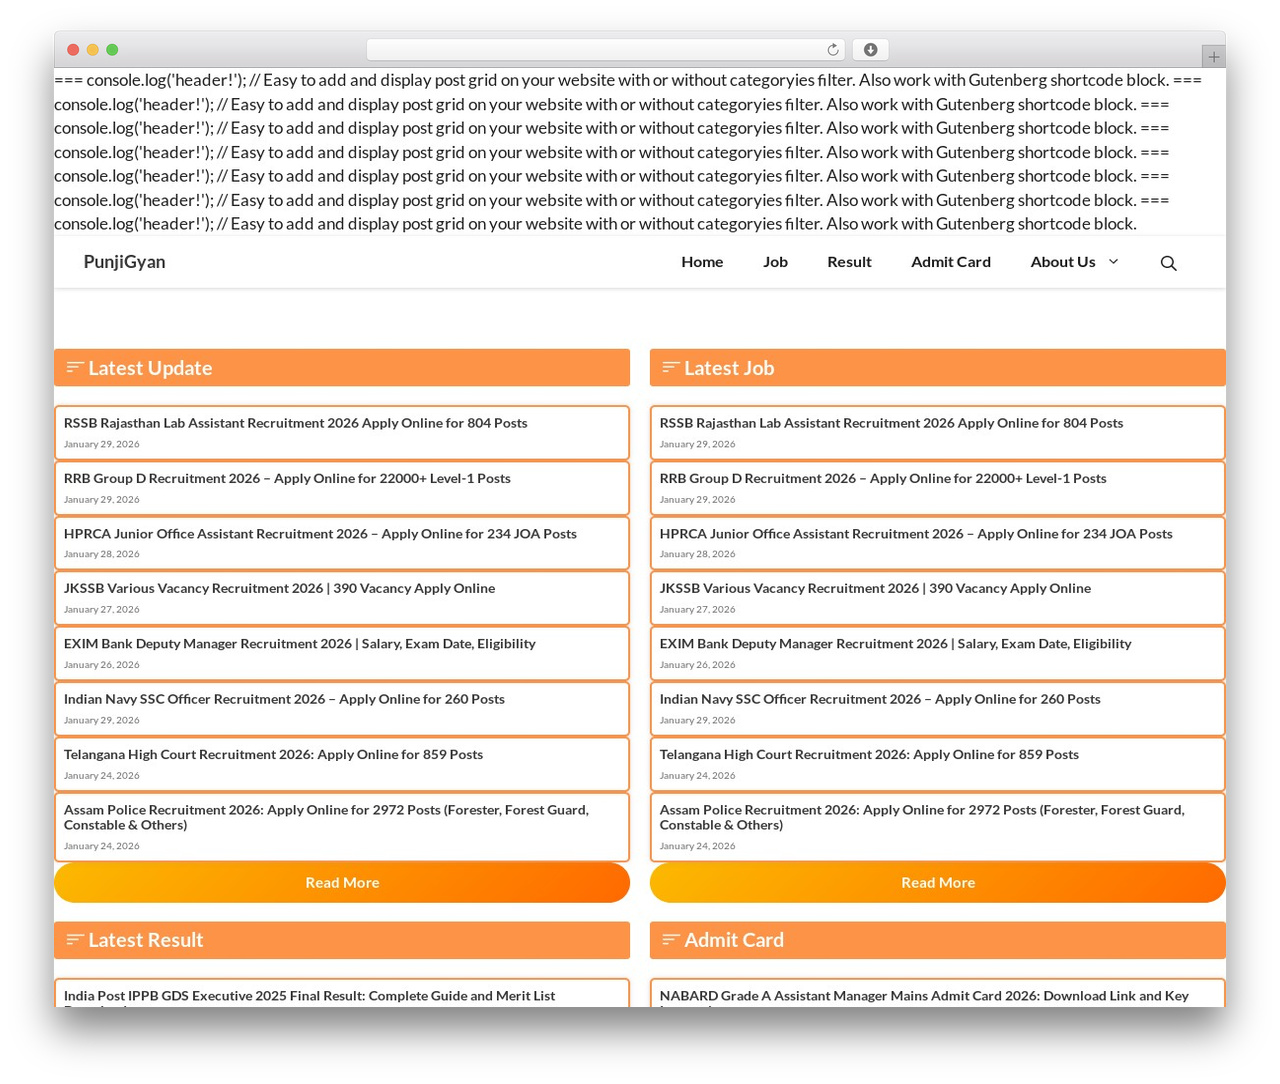Image resolution: width=1280 pixels, height=1084 pixels.
Task: Open the Admit Card menu item
Action: point(951,262)
